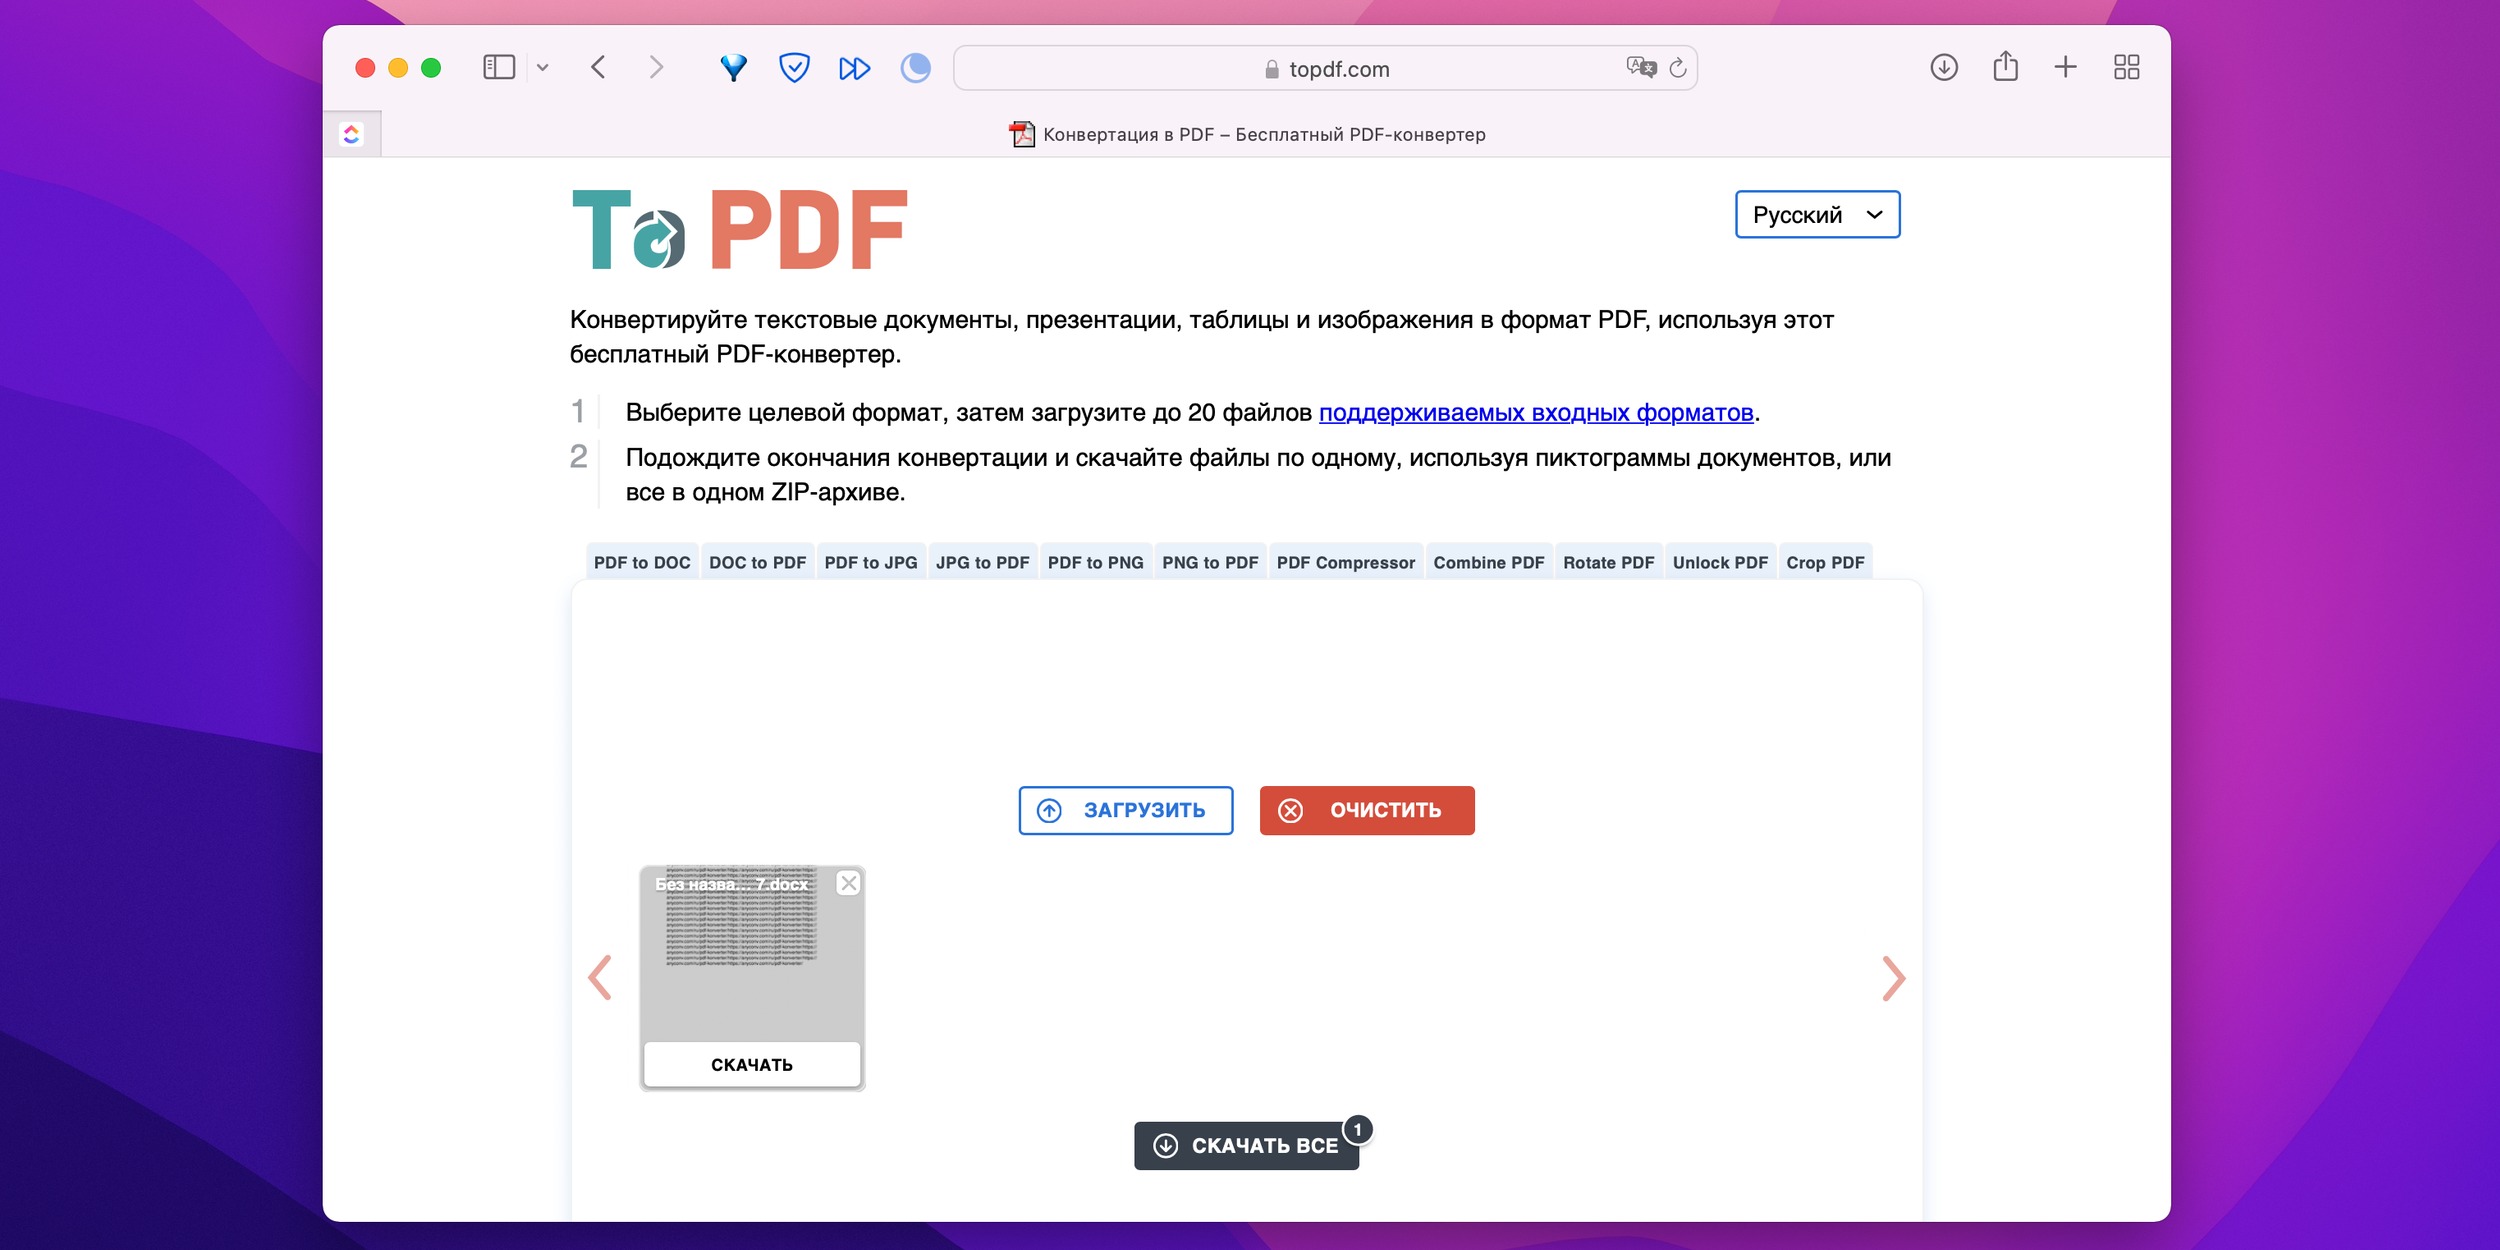The height and width of the screenshot is (1250, 2500).
Task: Click the file count badge 1
Action: click(x=1357, y=1129)
